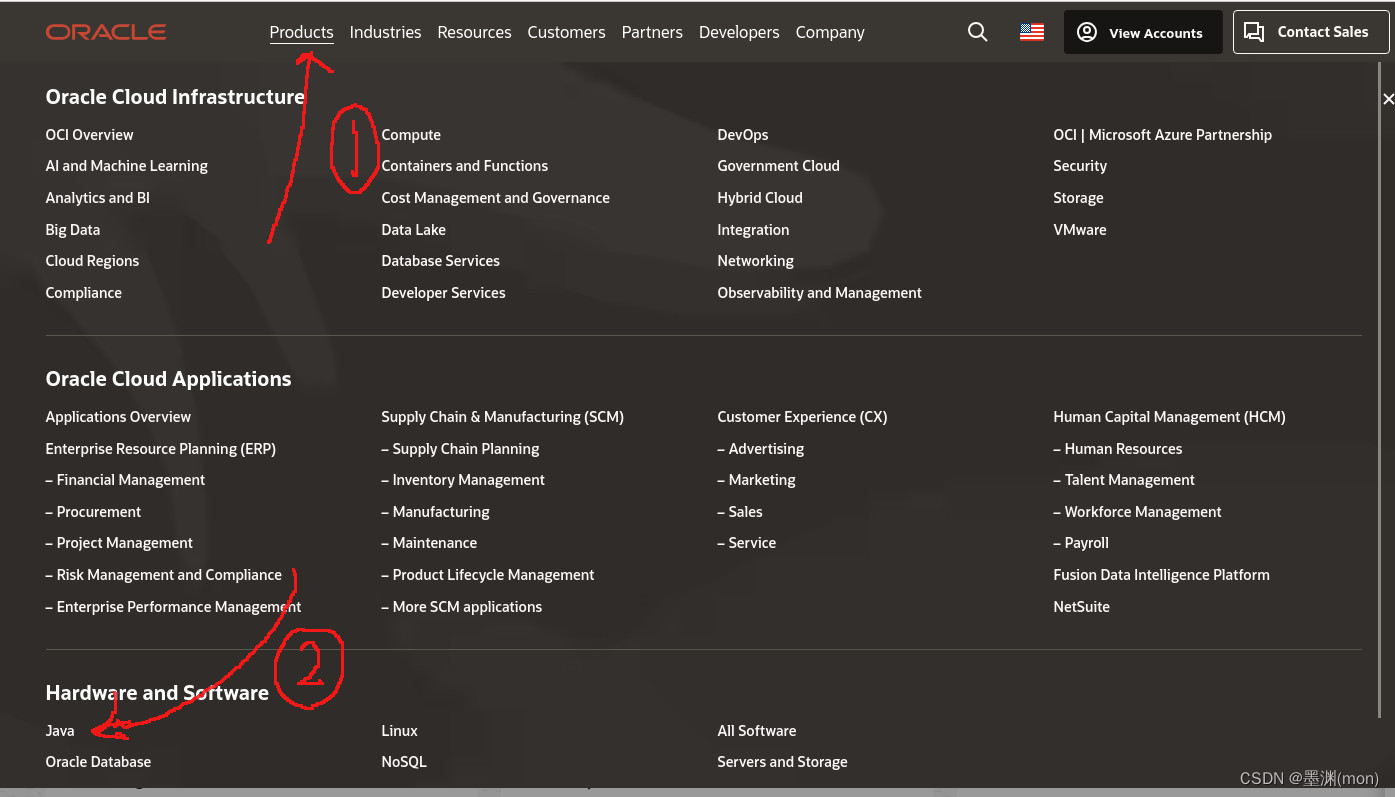The width and height of the screenshot is (1395, 797).
Task: Open Cost Management and Governance
Action: click(496, 198)
